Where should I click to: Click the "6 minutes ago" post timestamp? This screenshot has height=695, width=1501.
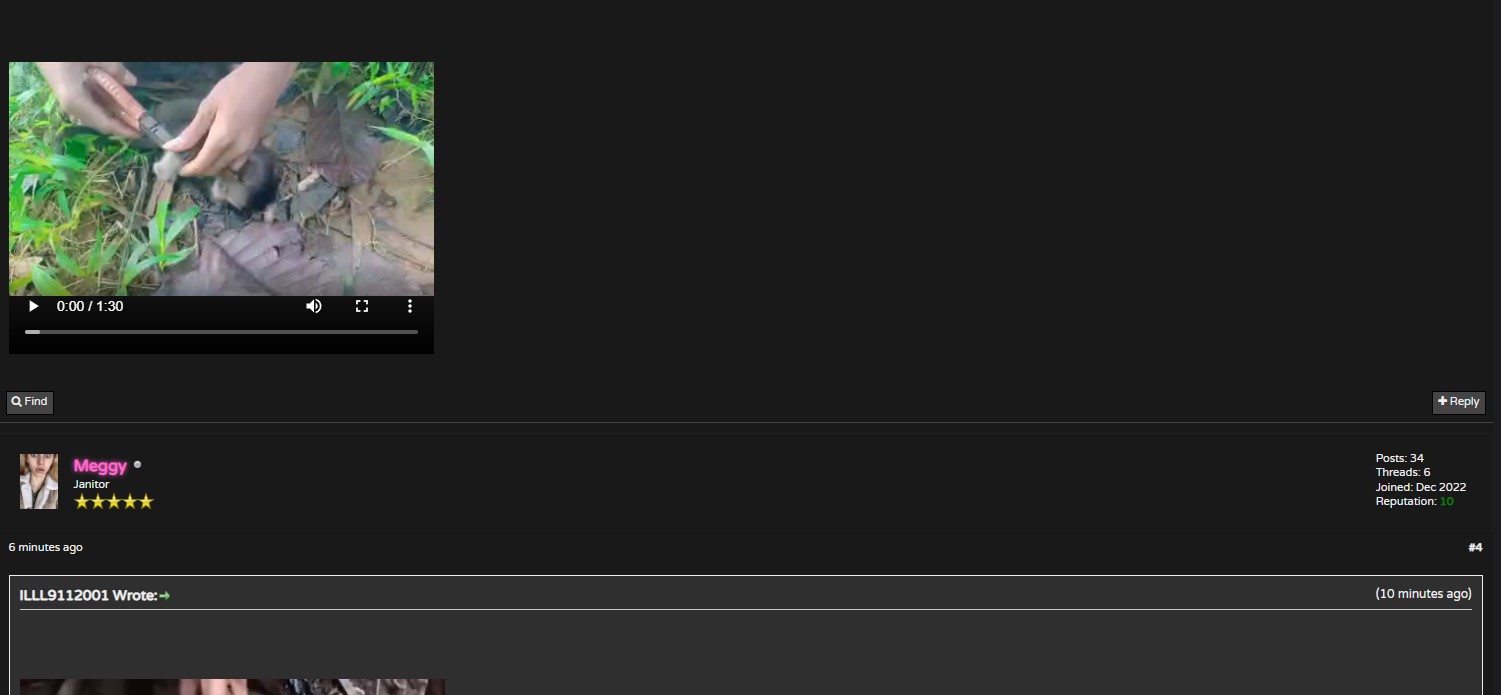[x=46, y=548]
